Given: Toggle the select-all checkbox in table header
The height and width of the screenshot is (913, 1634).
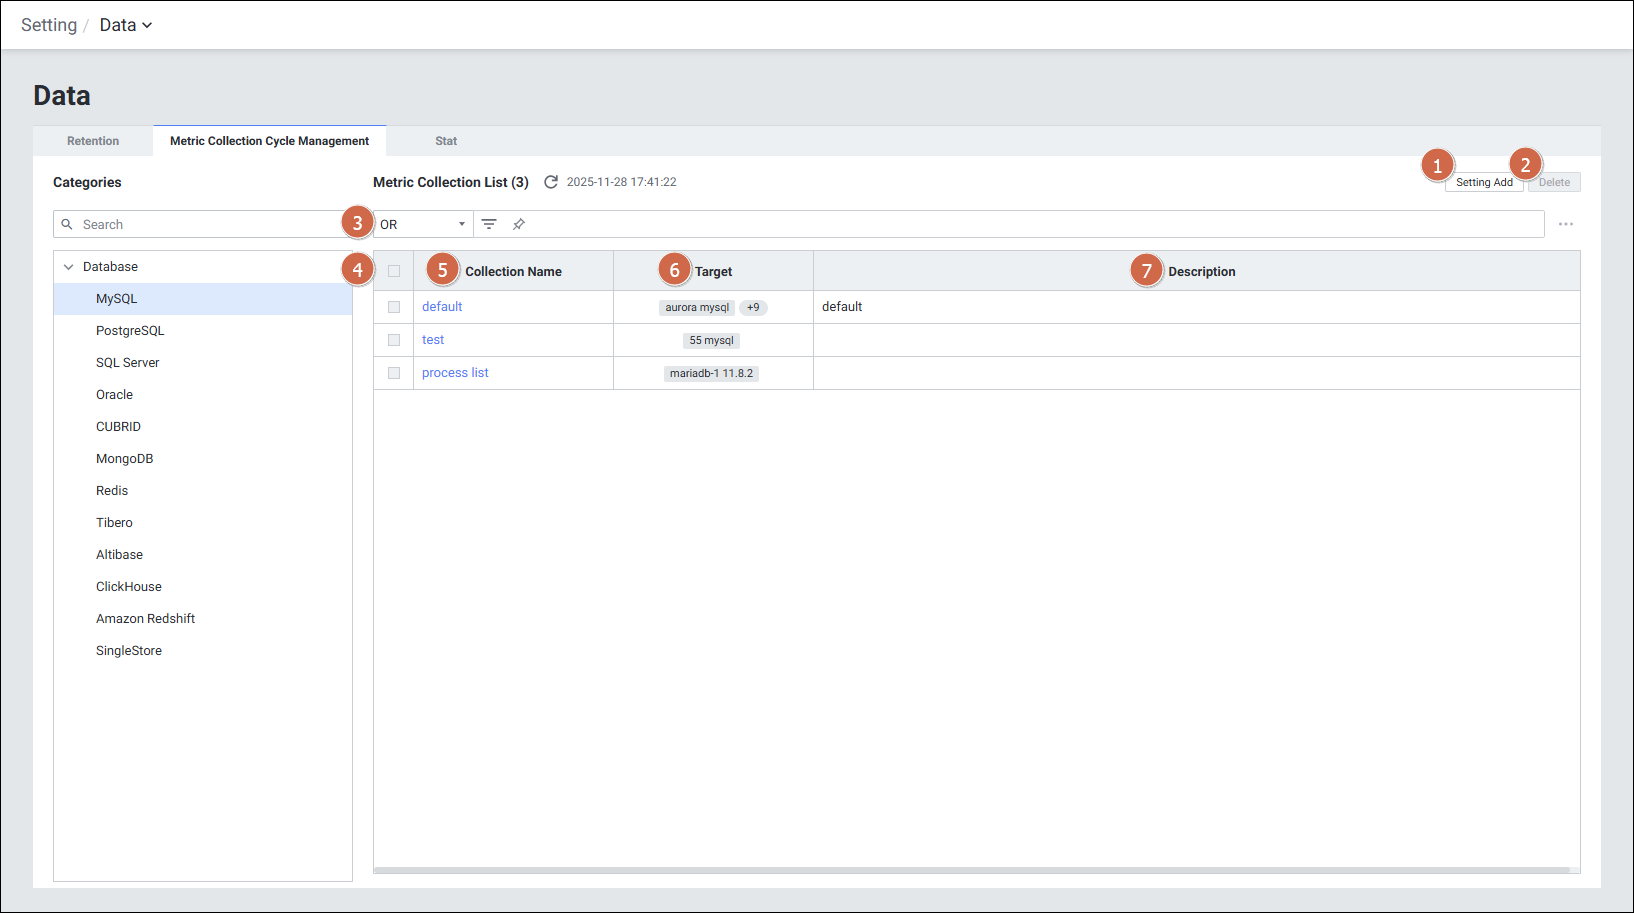Looking at the screenshot, I should point(394,271).
